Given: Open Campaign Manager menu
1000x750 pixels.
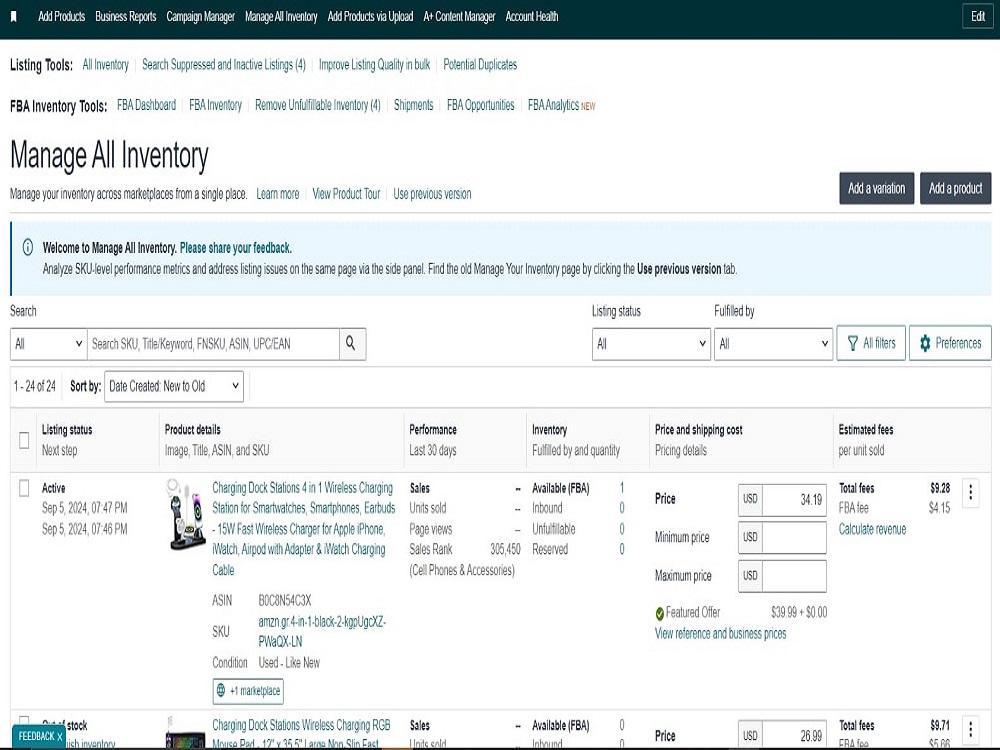Looking at the screenshot, I should click(200, 17).
